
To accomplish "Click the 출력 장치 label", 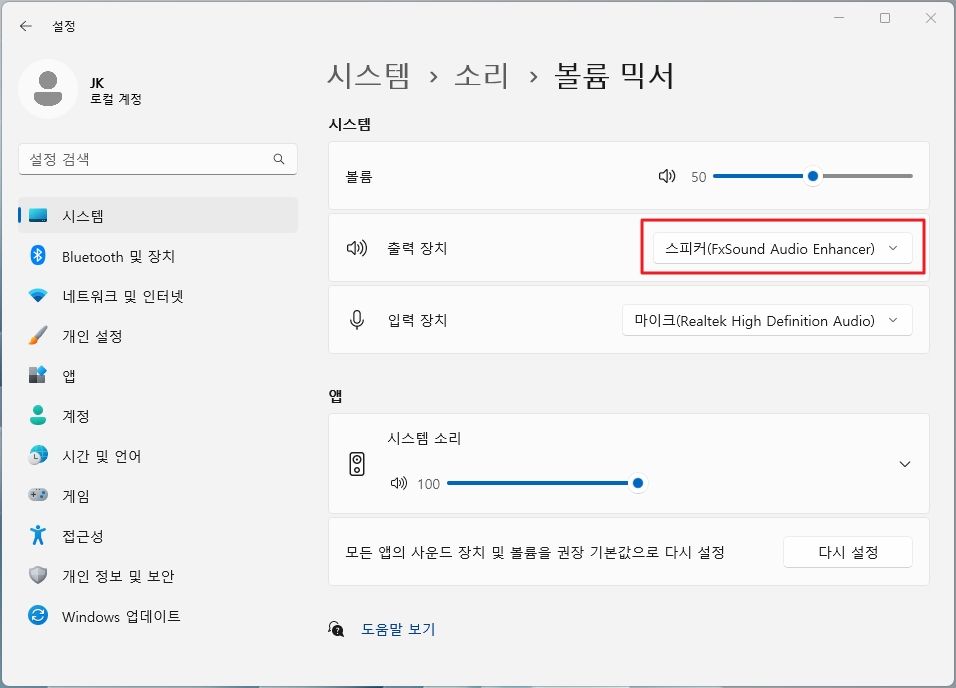I will coord(417,248).
